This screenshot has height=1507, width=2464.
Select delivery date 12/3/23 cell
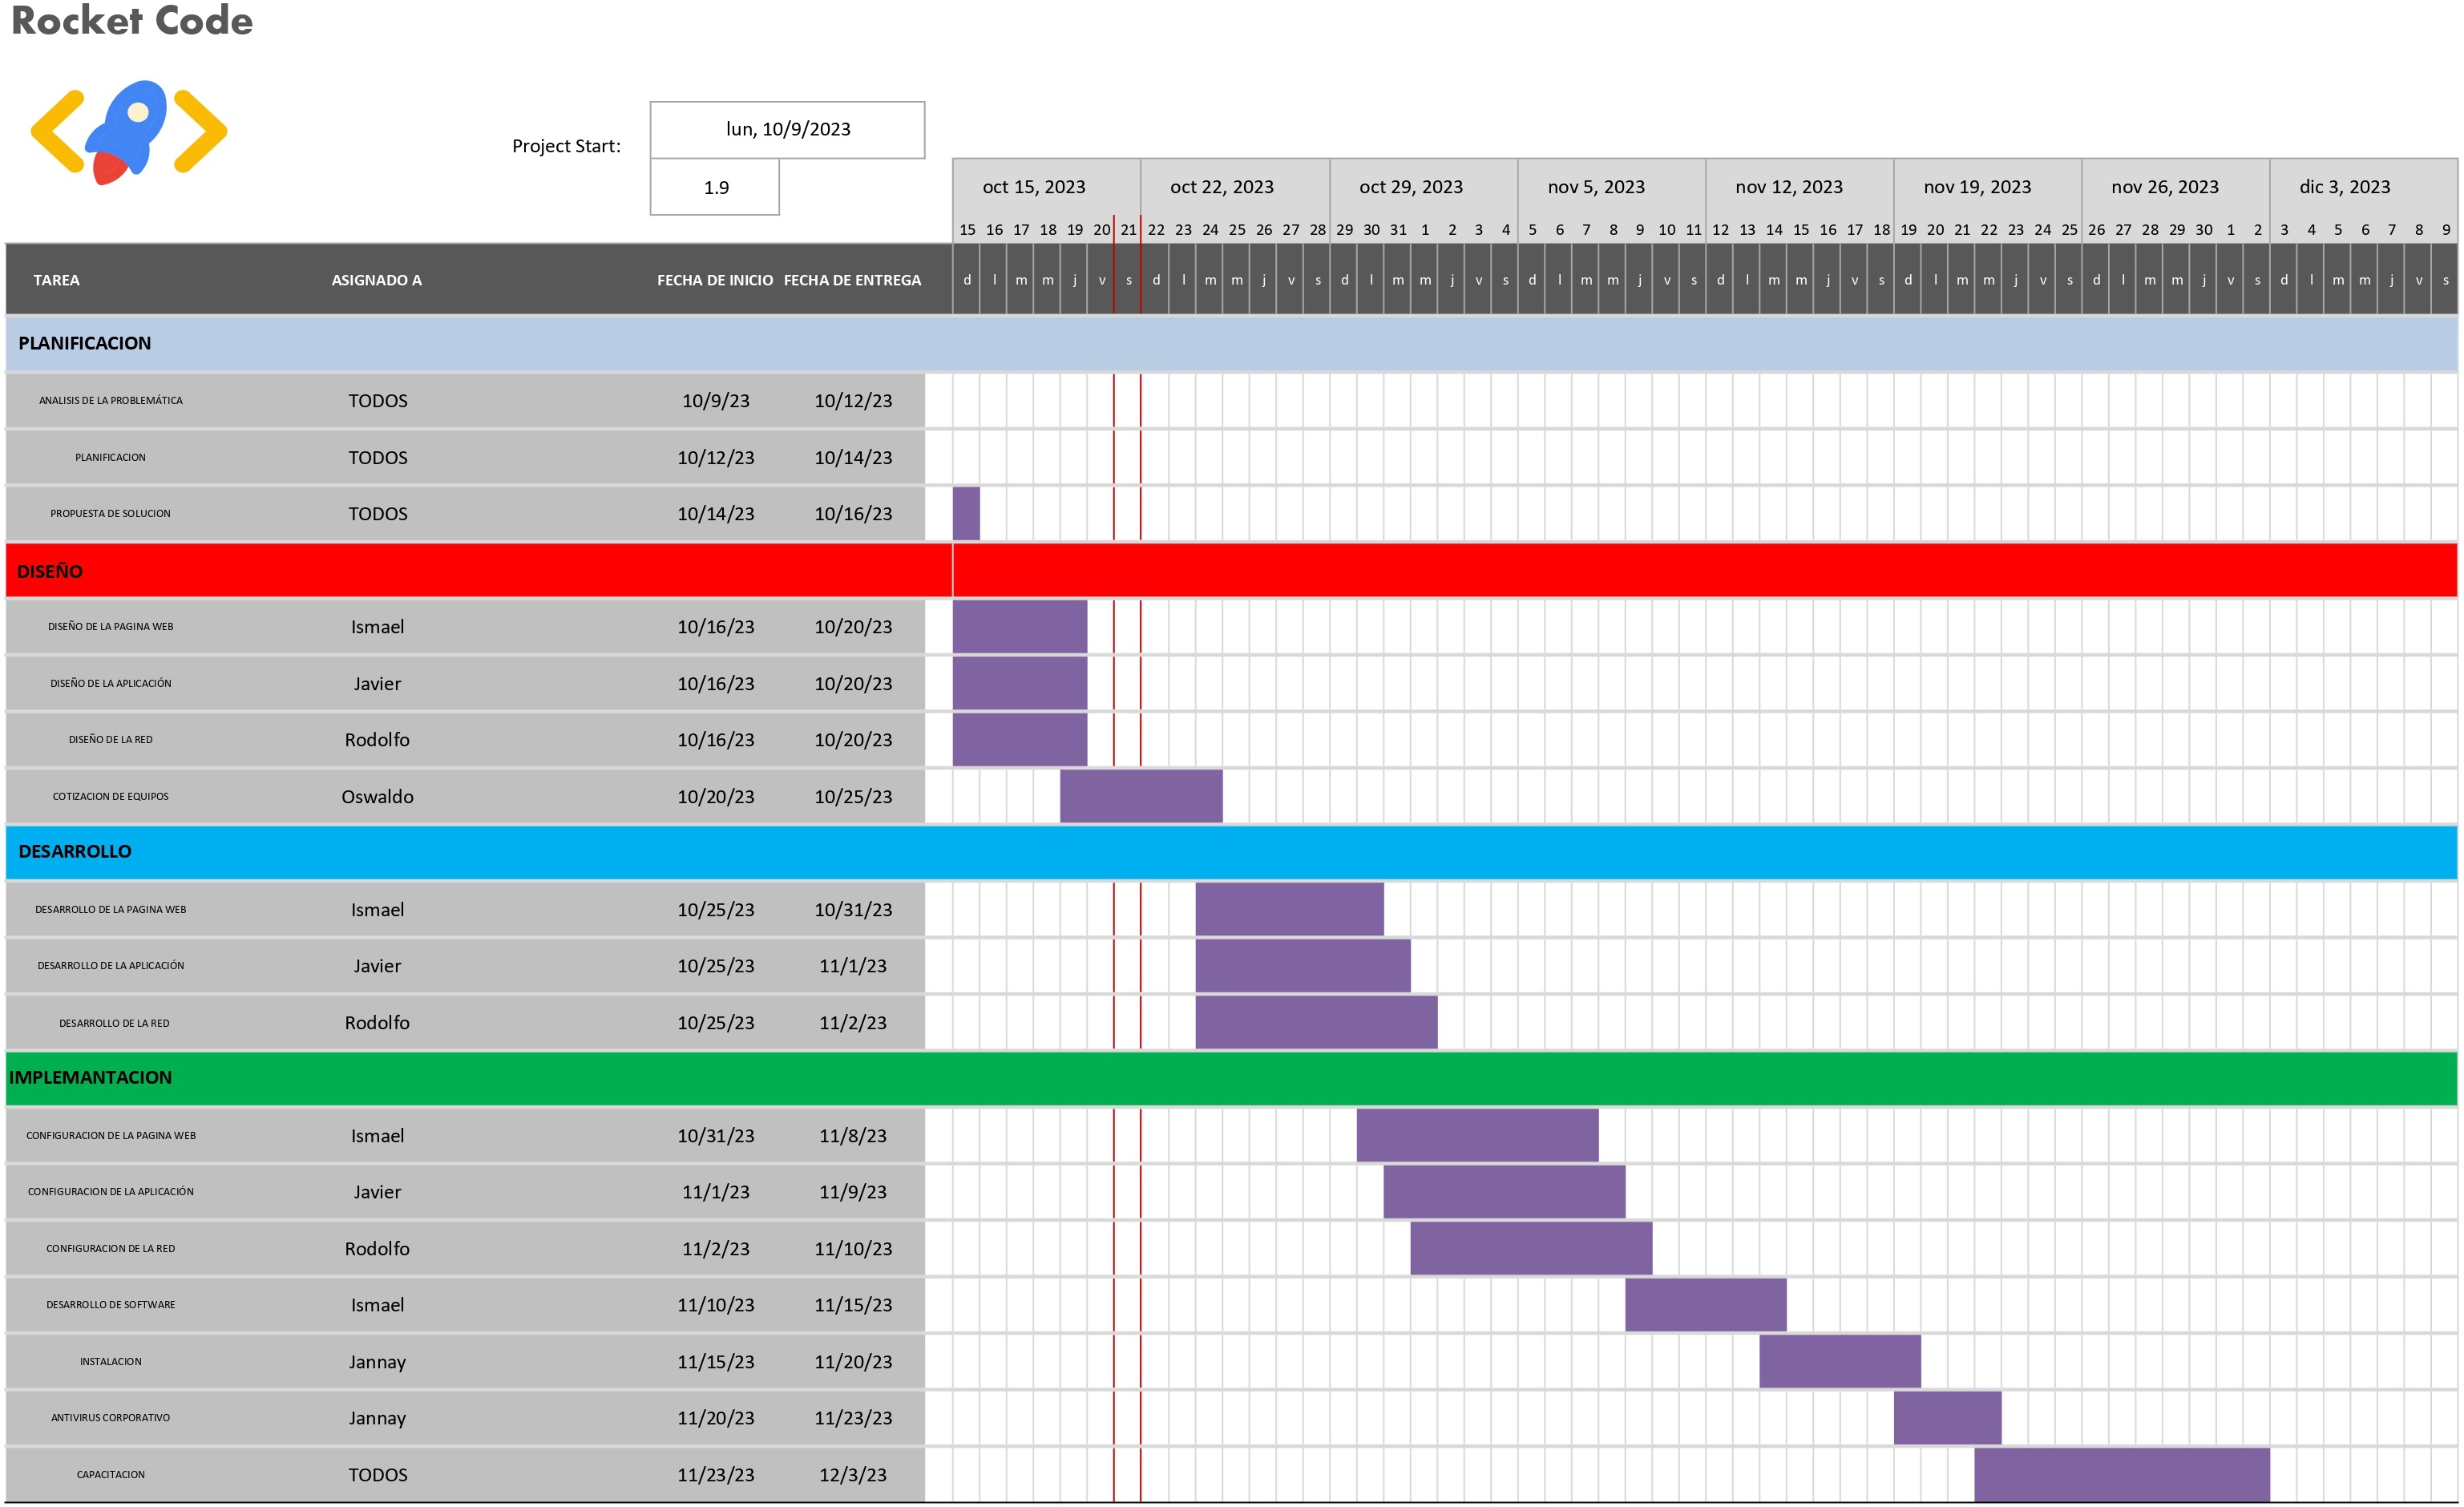[852, 1474]
